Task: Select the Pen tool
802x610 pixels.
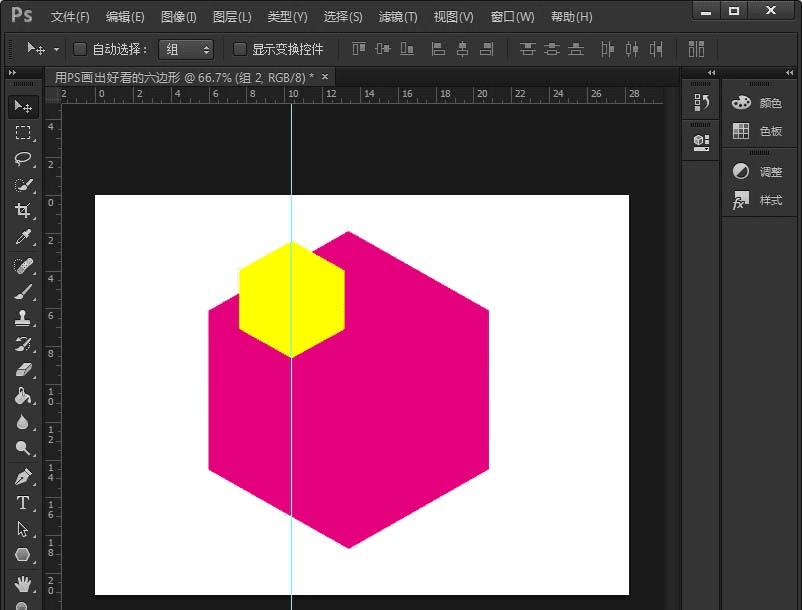Action: point(23,476)
